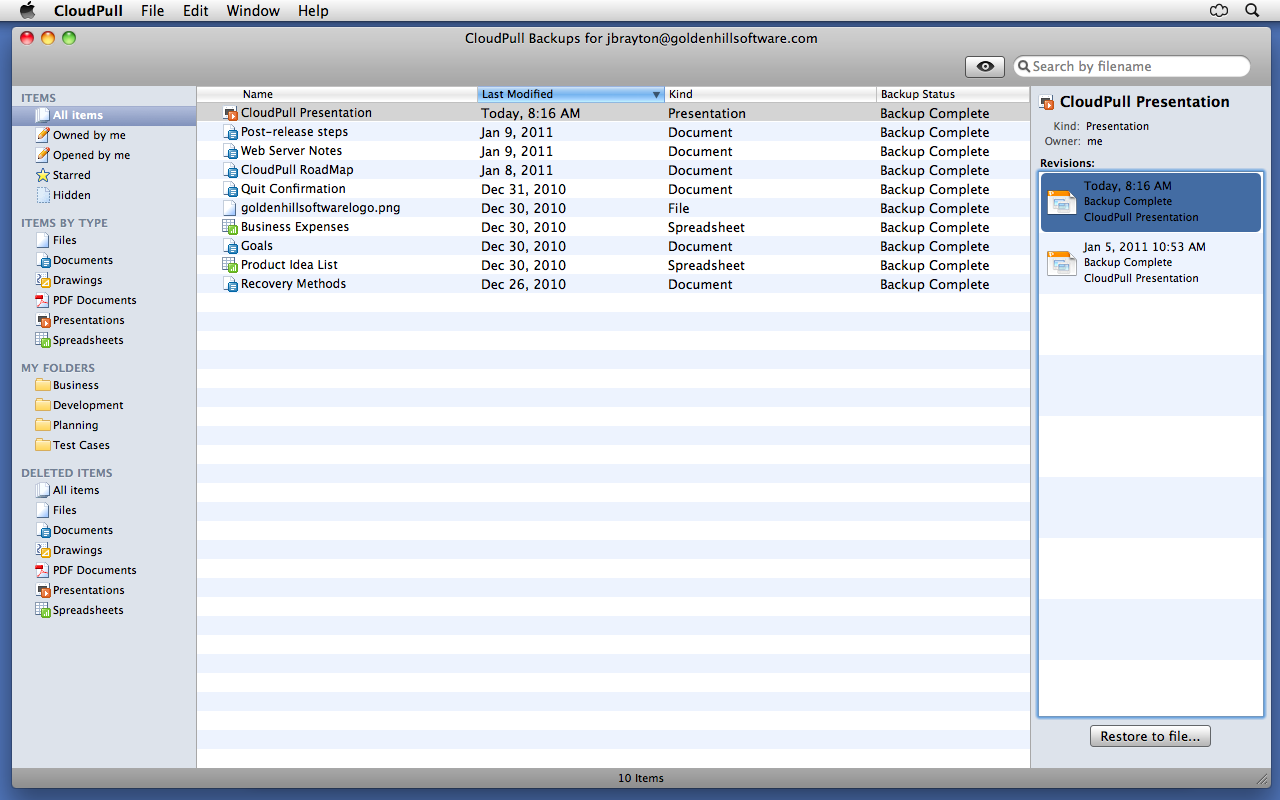Open the File menu
The image size is (1280, 800).
click(x=152, y=11)
